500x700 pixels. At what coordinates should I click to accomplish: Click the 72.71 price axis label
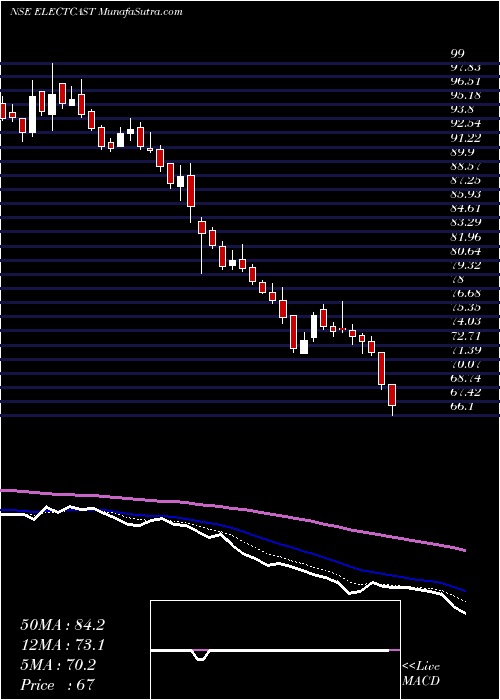pos(466,336)
